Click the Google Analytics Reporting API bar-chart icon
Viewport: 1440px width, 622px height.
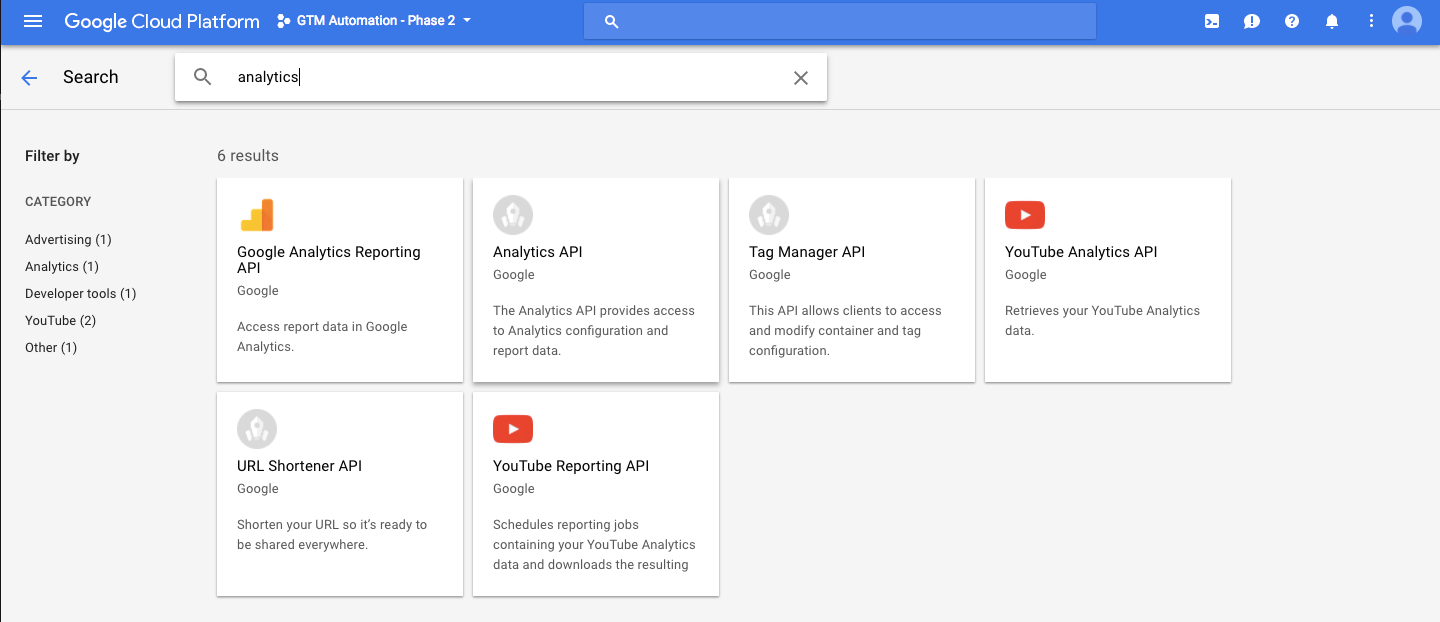[257, 215]
